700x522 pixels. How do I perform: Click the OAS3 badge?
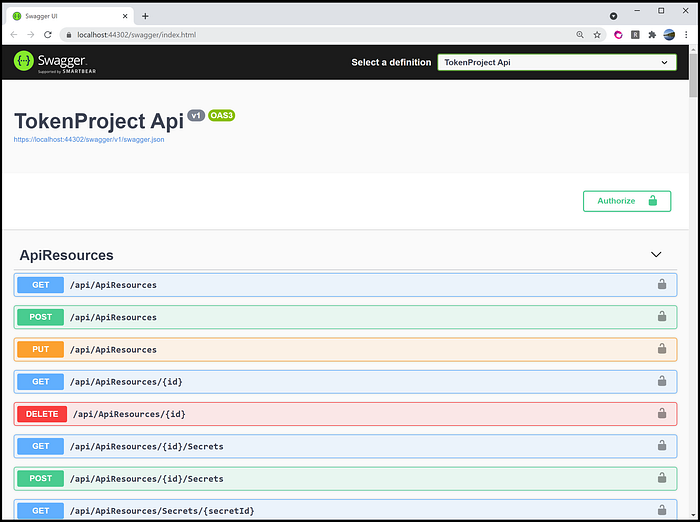point(221,116)
